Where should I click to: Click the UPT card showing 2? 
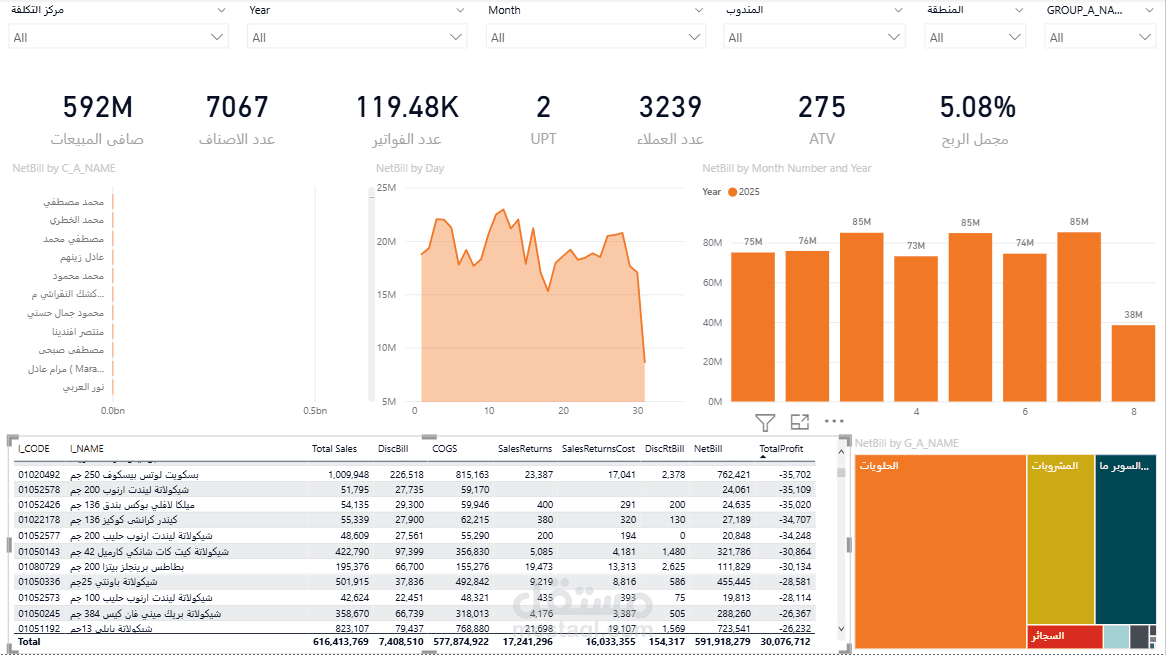[544, 119]
